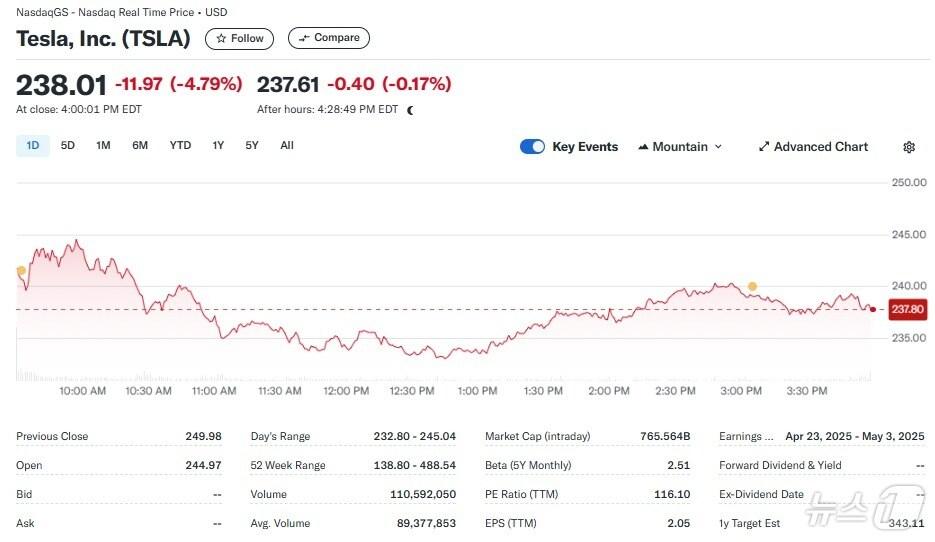Switch to the 5D time range

pyautogui.click(x=68, y=146)
